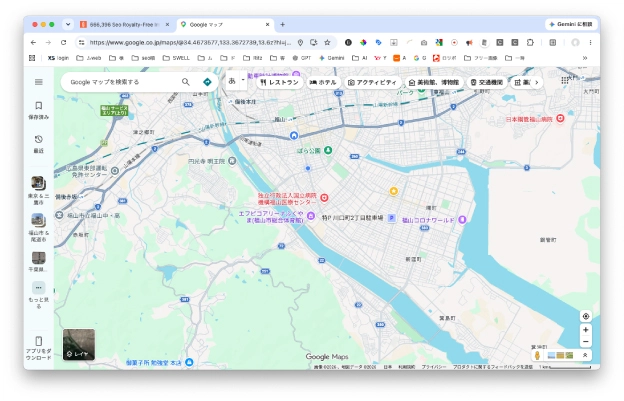624x401 pixels.
Task: Click the map imagery preview strip
Action: (561, 355)
